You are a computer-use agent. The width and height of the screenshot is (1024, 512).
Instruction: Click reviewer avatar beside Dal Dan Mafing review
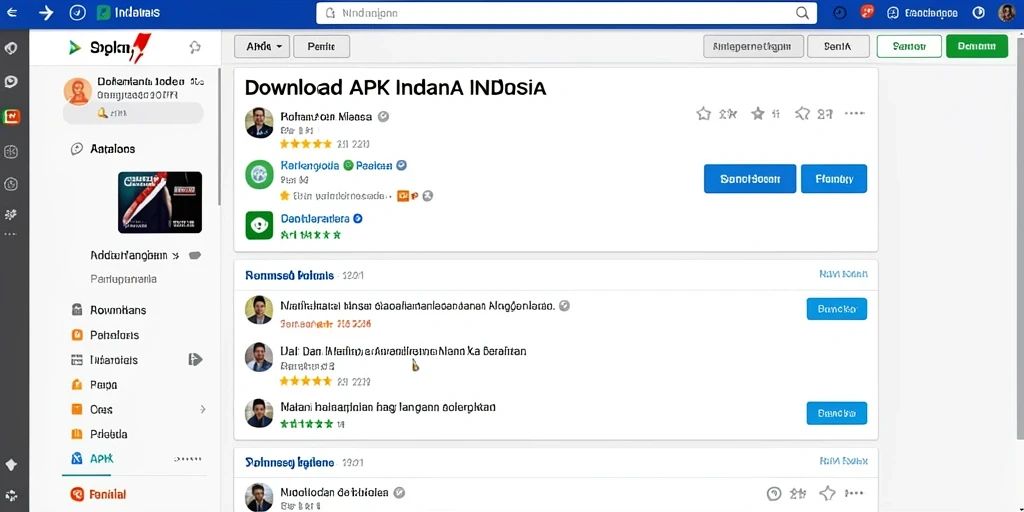pyautogui.click(x=259, y=357)
